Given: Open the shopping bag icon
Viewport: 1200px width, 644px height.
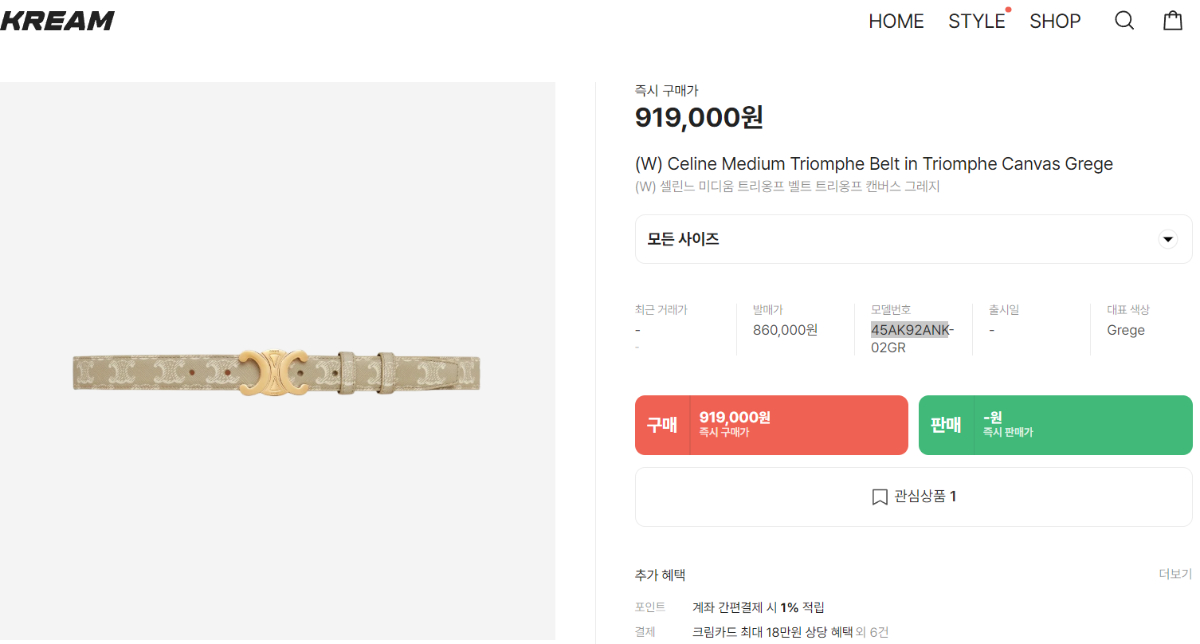Looking at the screenshot, I should click(x=1173, y=21).
